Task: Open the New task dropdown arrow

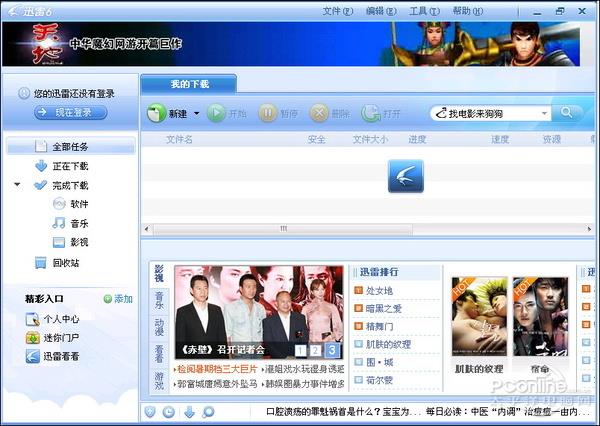Action: pos(197,114)
